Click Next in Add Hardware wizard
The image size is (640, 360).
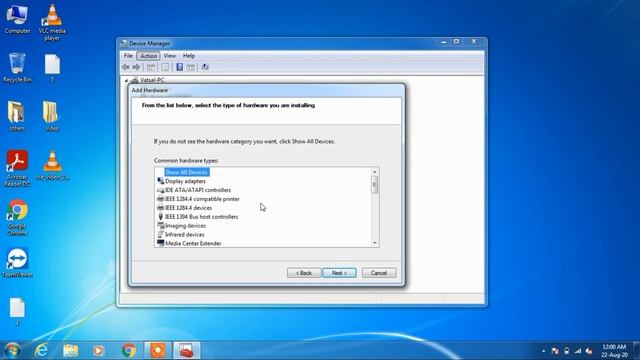(x=339, y=273)
